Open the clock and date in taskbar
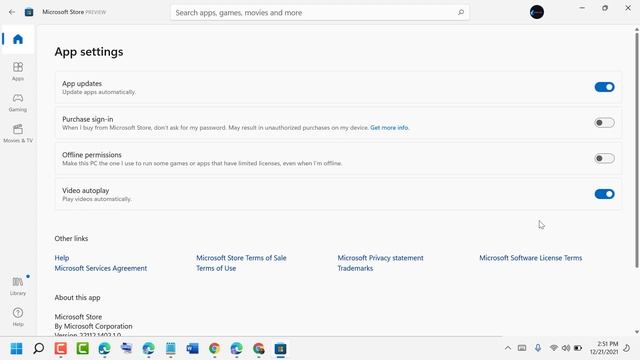Screen dimensions: 640x360 pos(604,348)
